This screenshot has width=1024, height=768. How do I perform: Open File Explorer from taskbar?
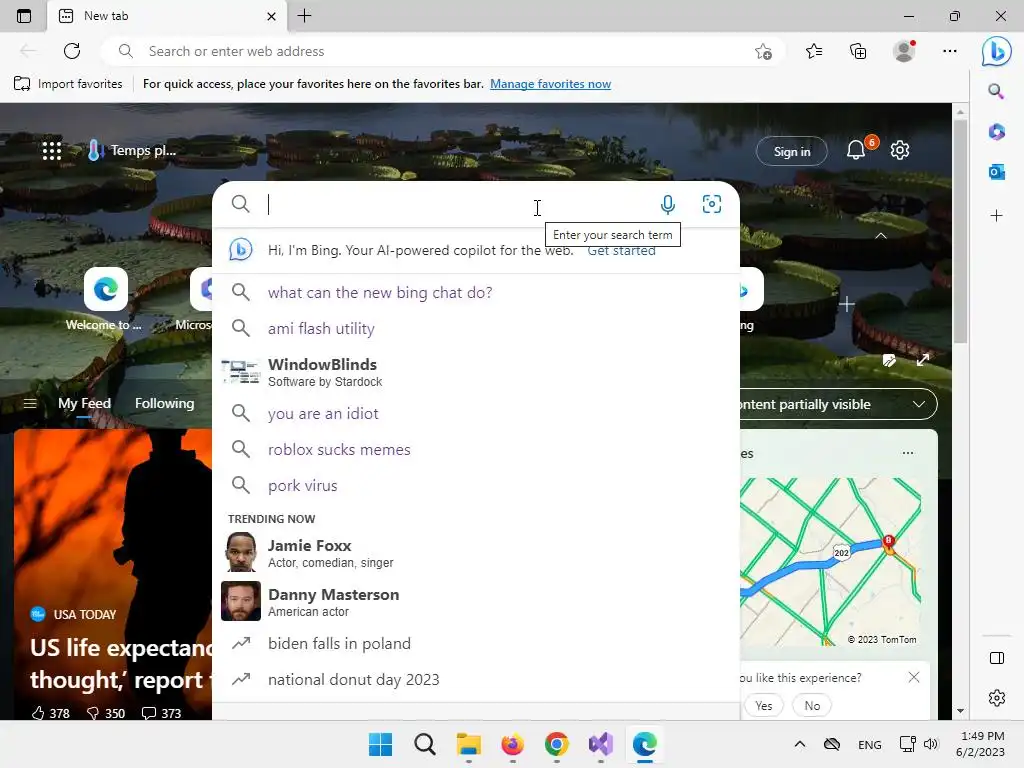click(x=468, y=744)
